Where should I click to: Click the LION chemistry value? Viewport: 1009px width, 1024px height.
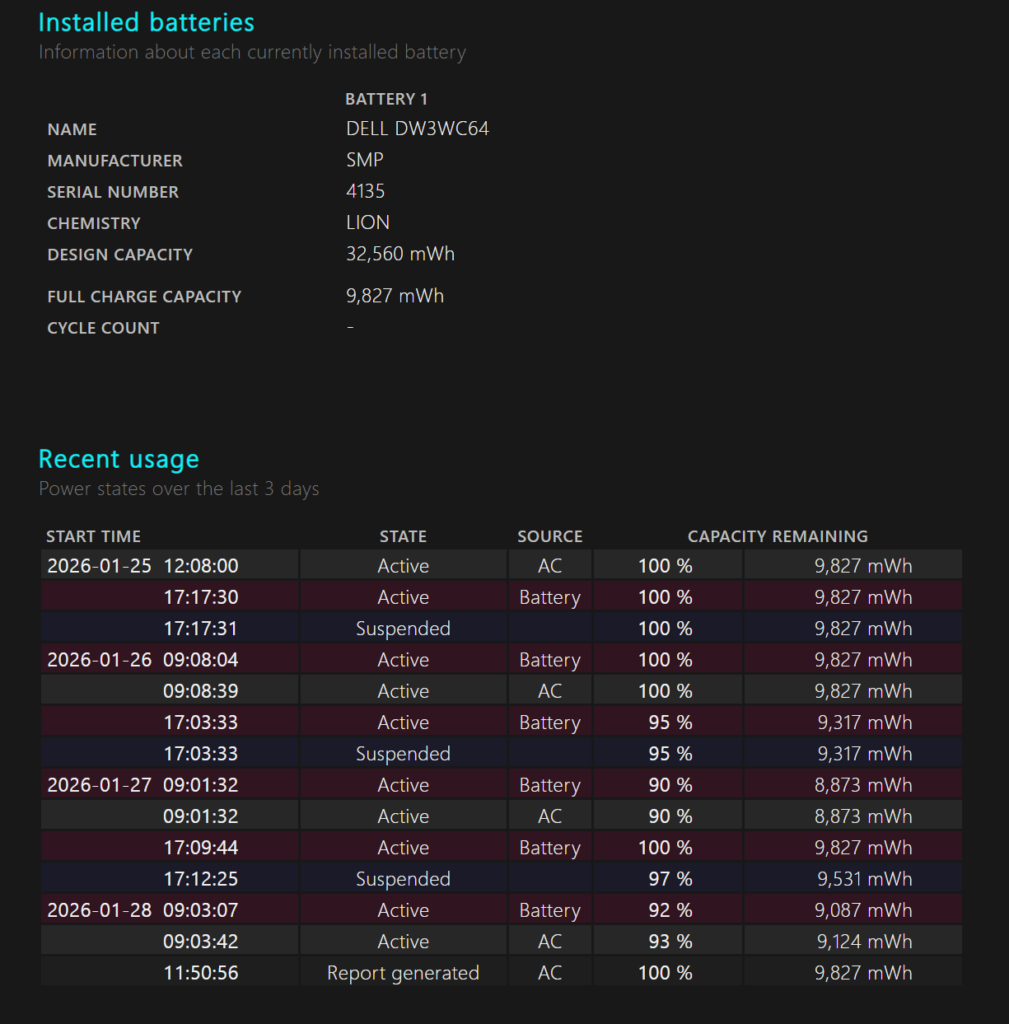(x=367, y=222)
